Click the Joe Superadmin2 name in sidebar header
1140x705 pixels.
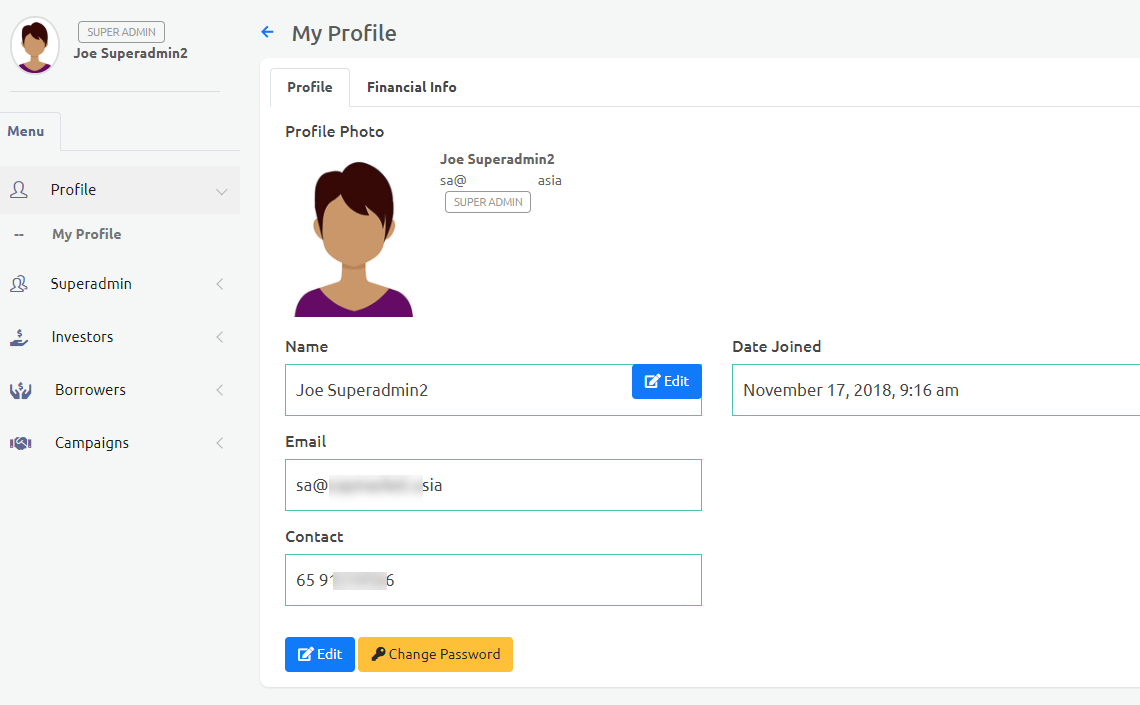131,53
